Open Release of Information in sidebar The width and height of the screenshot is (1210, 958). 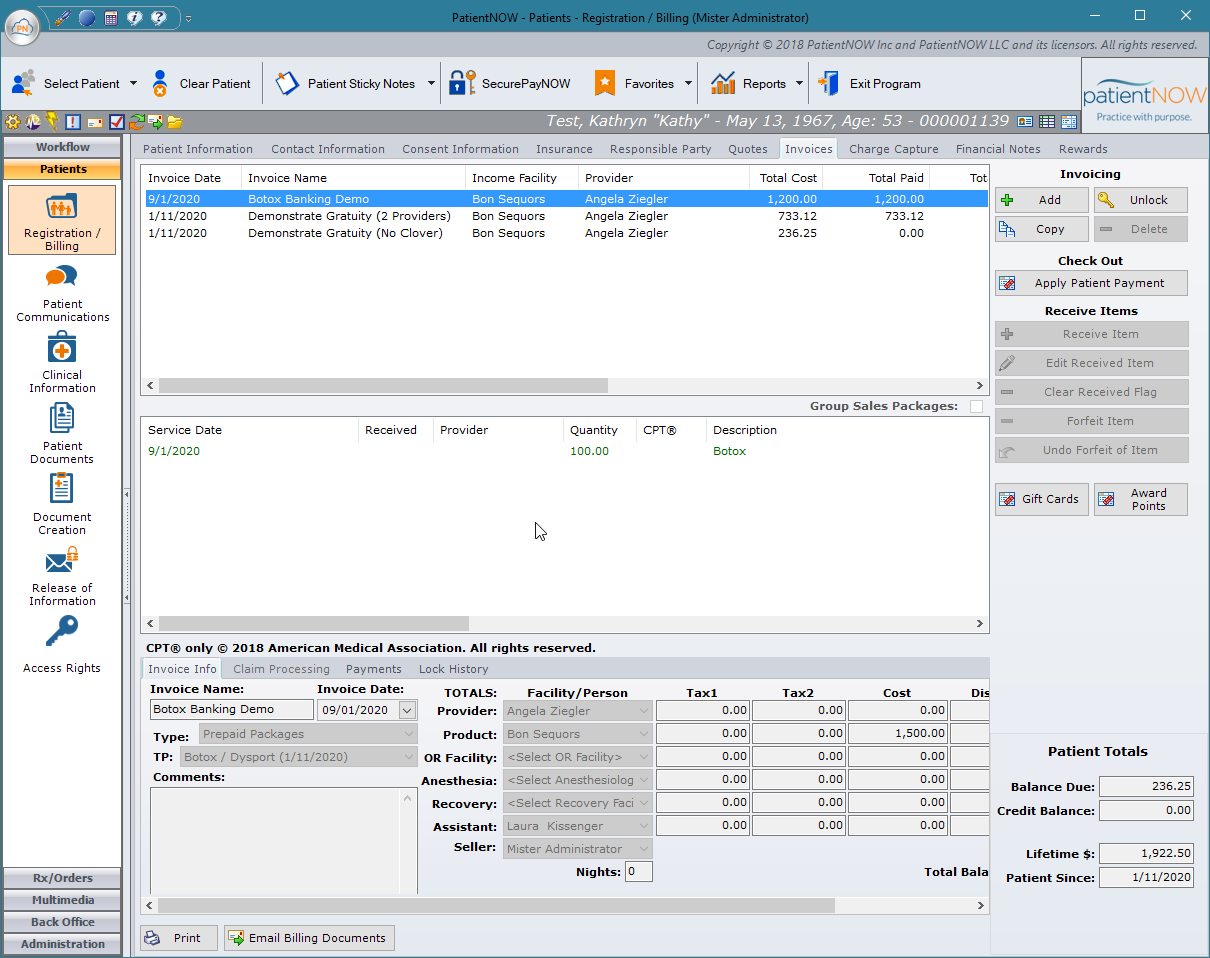click(x=62, y=577)
